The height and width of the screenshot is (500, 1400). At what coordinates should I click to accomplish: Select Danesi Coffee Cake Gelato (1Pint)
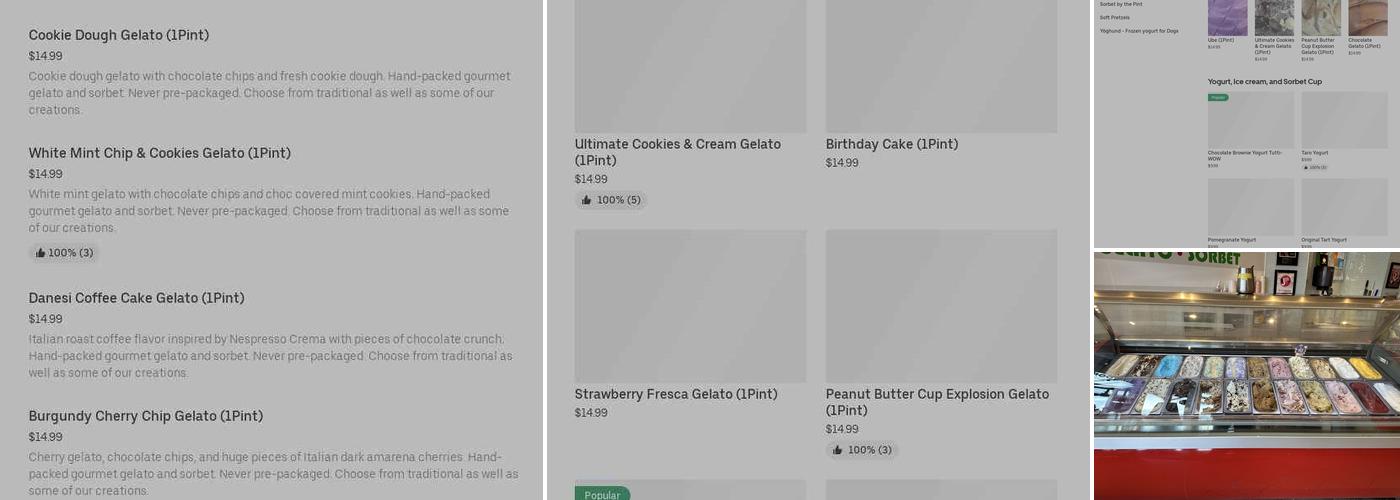[136, 298]
